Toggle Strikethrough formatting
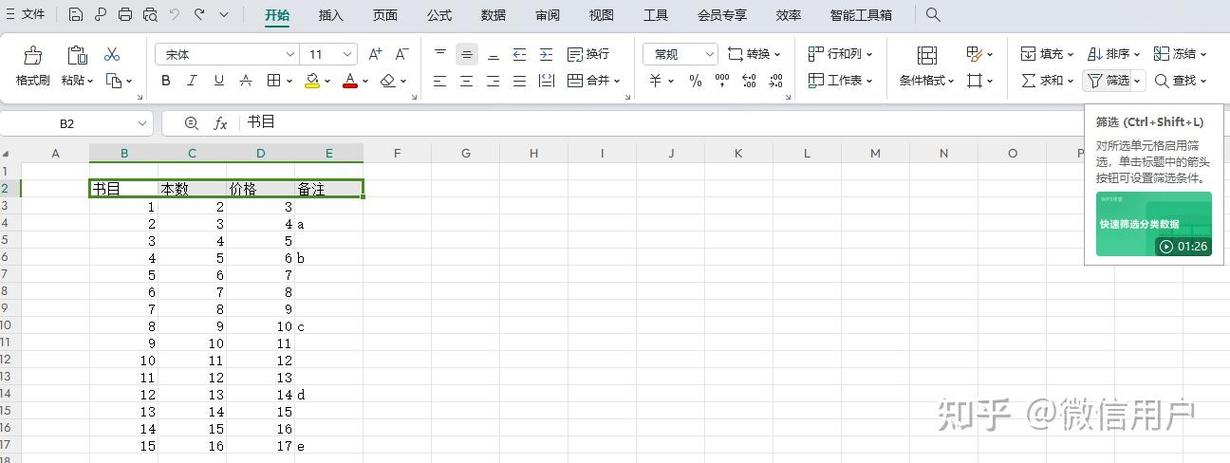Viewport: 1230px width, 463px height. click(x=246, y=81)
